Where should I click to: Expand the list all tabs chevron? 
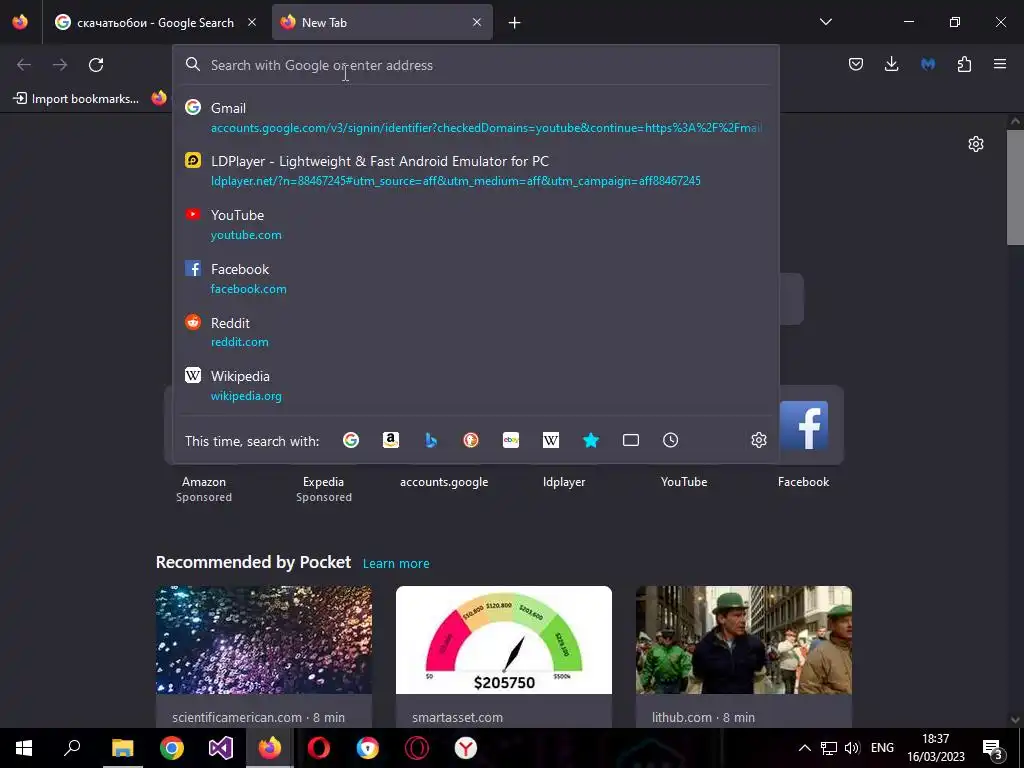(x=825, y=22)
